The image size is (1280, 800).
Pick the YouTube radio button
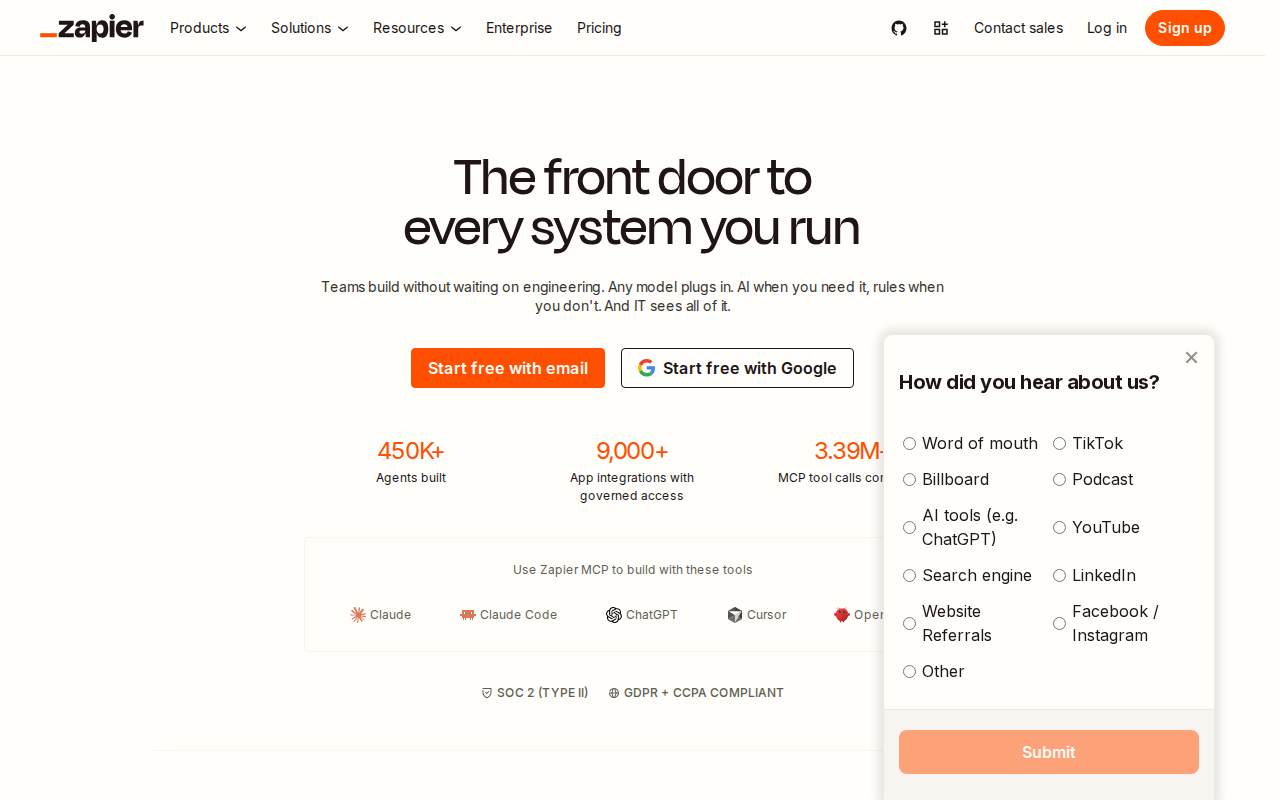tap(1059, 527)
